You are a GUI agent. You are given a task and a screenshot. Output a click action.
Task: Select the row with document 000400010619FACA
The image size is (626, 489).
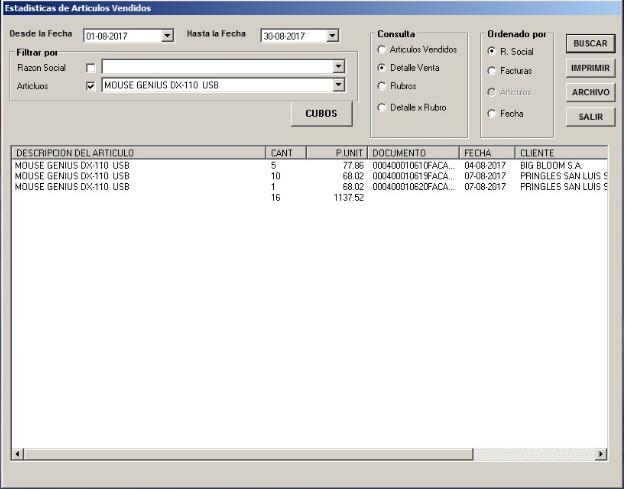310,176
